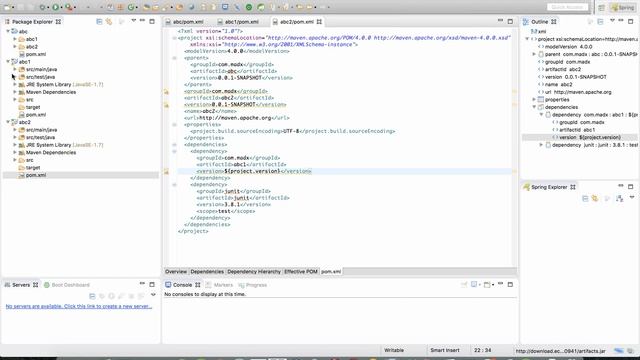Expand the junit dependency in Outline
Viewport: 640px width, 360px height.
[541, 145]
